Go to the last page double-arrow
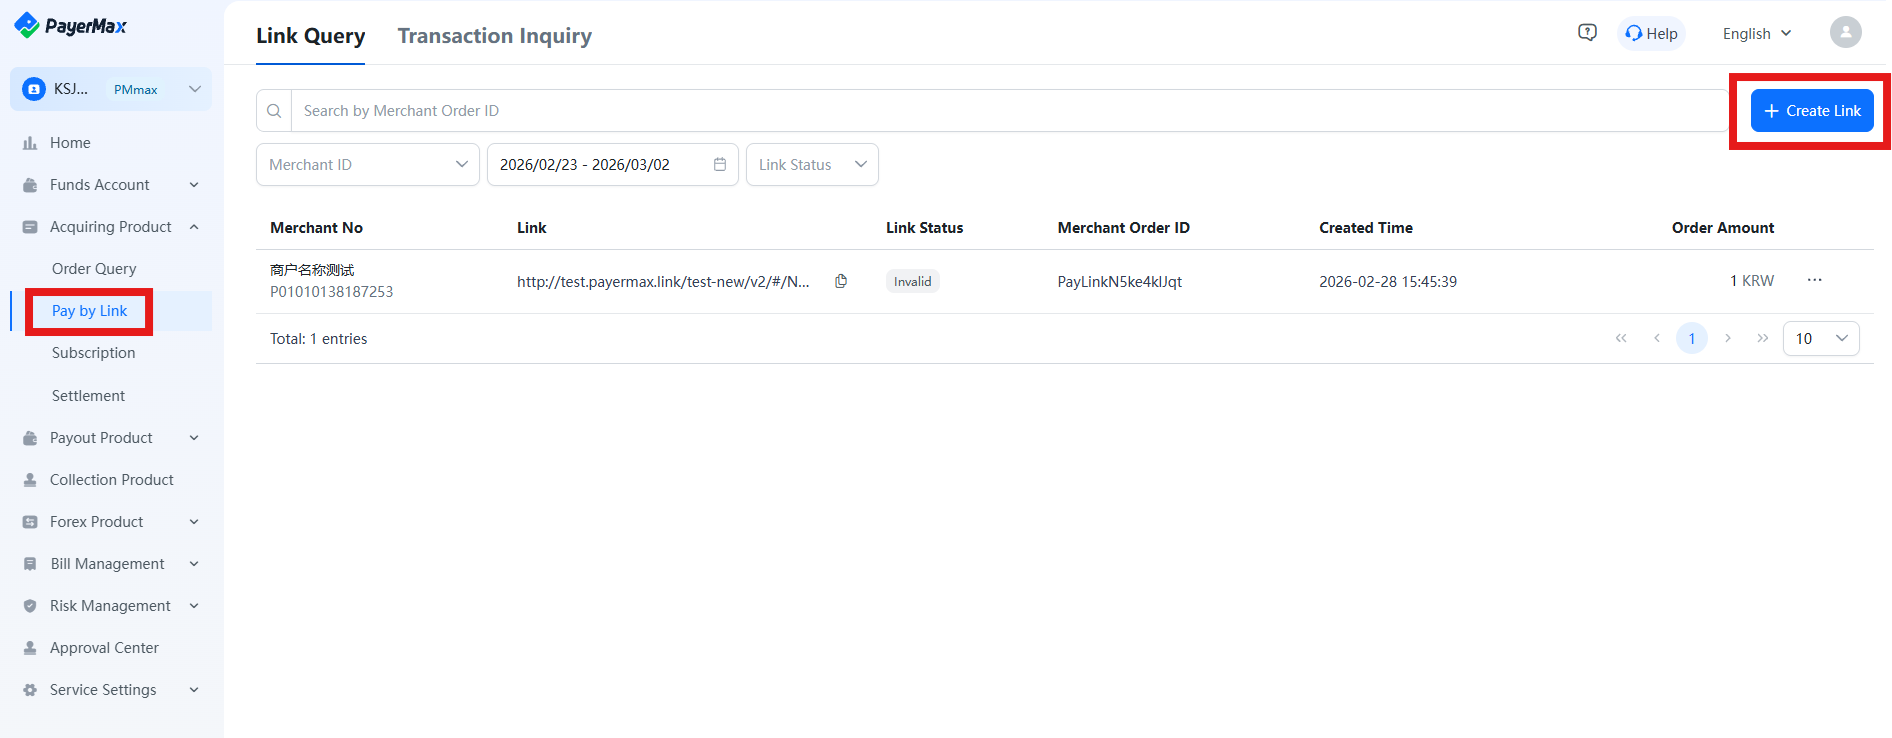The height and width of the screenshot is (738, 1892). (1762, 339)
